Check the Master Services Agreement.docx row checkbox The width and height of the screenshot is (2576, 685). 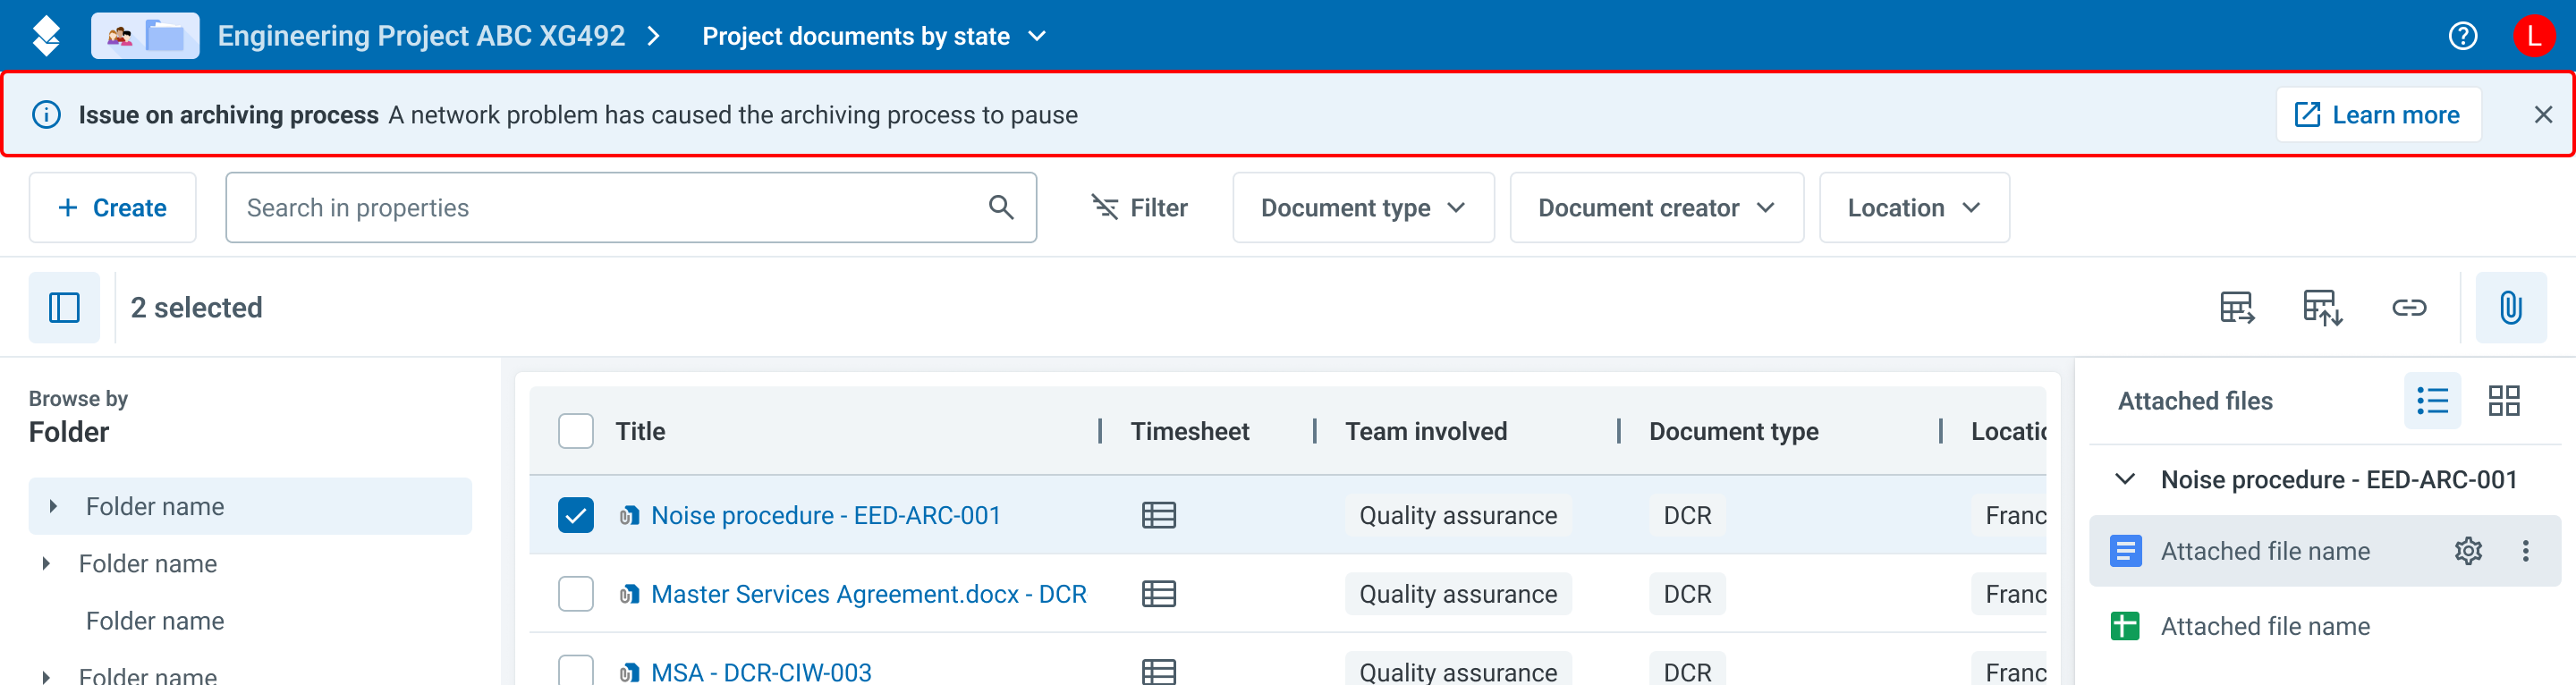575,595
